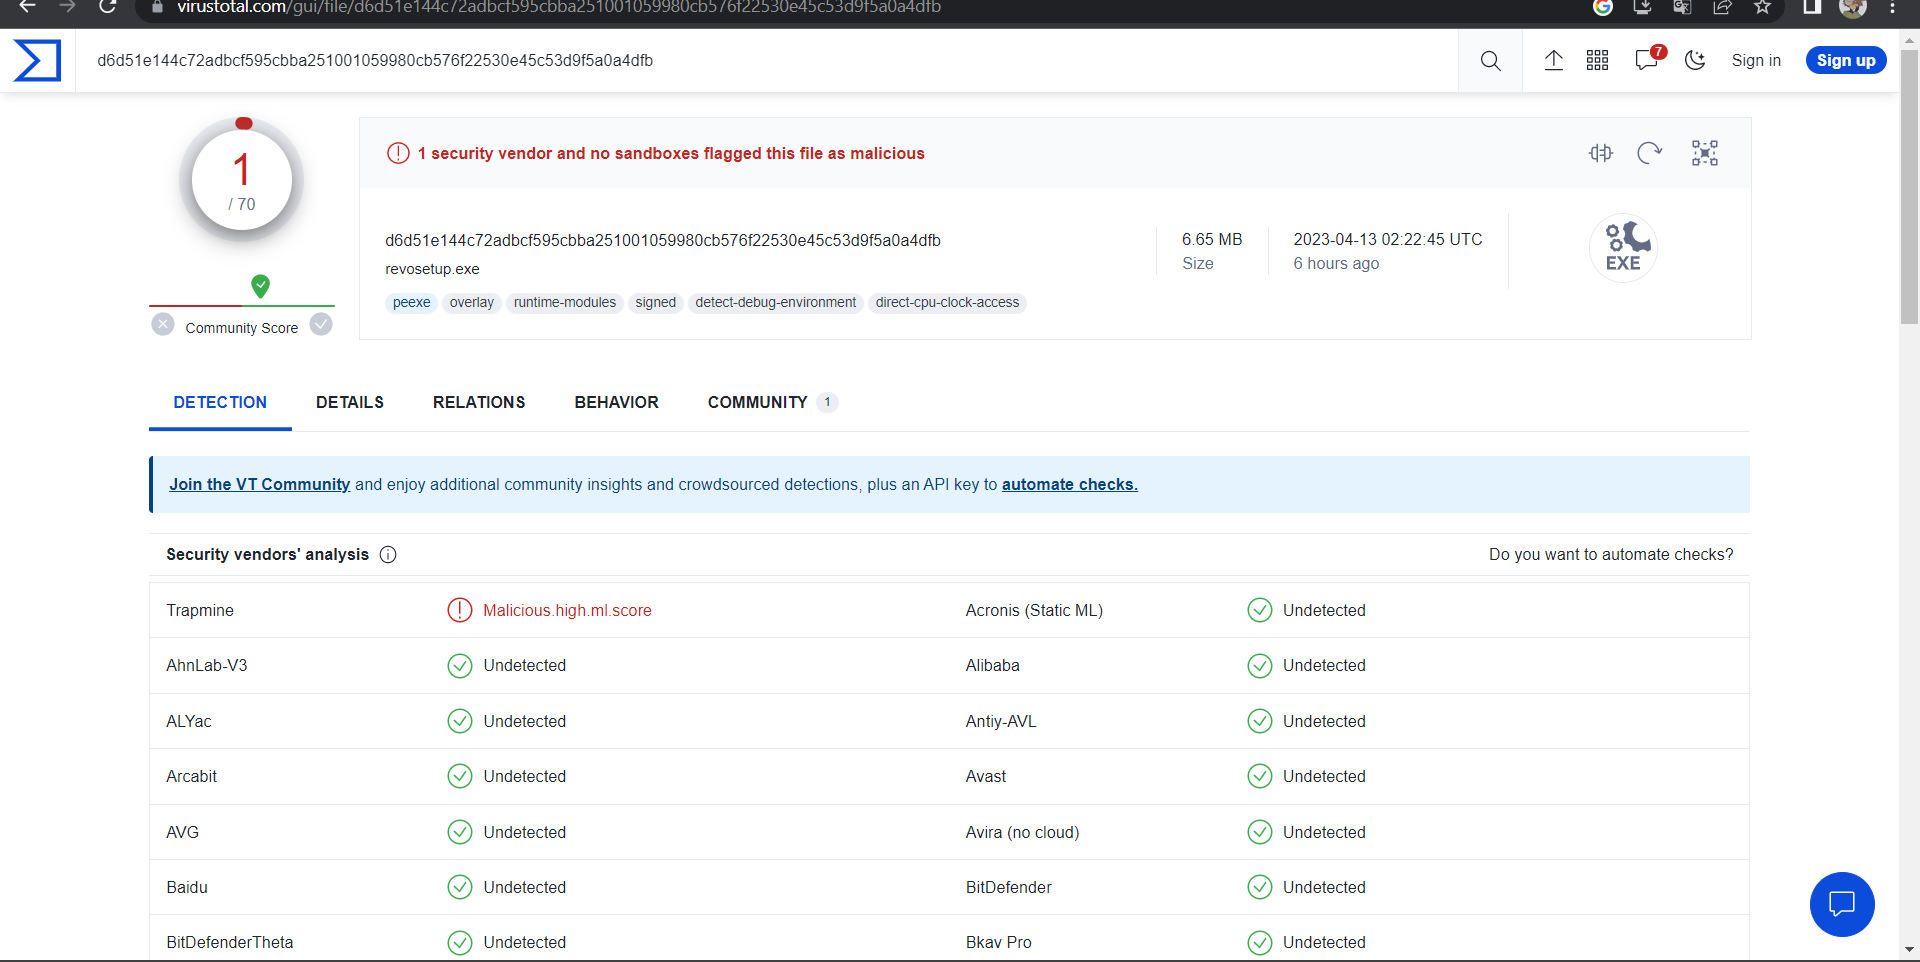Image resolution: width=1920 pixels, height=962 pixels.
Task: Click the Arcabit vendor name
Action: 192,777
